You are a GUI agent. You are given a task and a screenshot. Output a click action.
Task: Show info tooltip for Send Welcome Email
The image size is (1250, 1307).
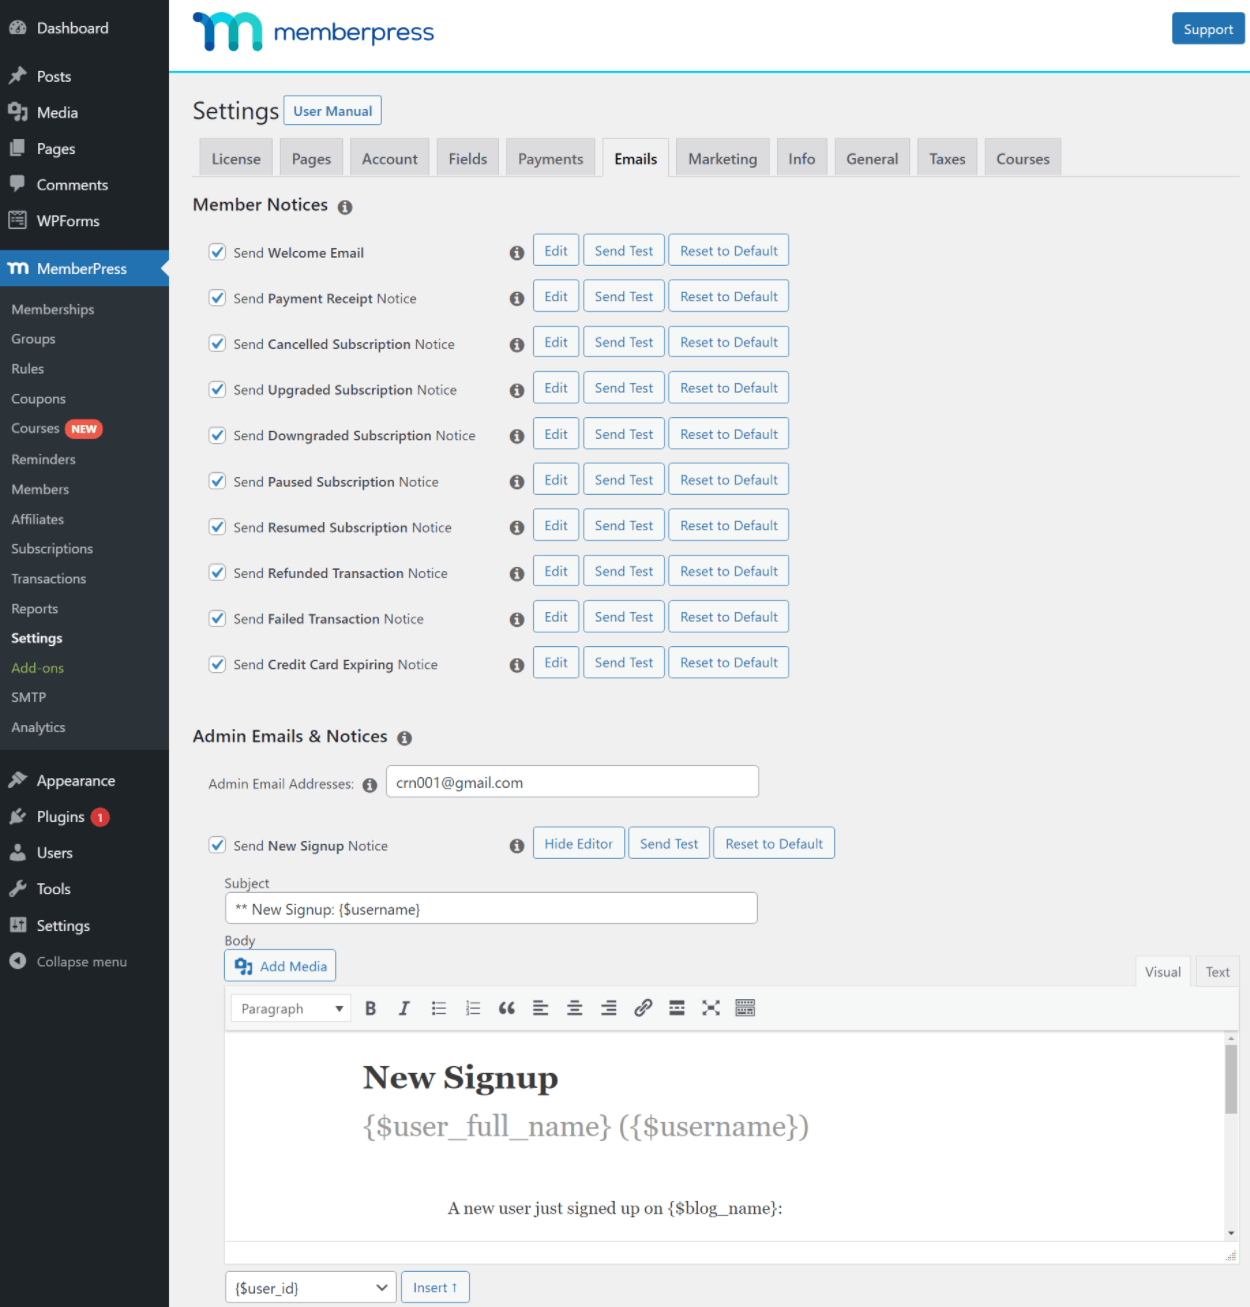517,253
